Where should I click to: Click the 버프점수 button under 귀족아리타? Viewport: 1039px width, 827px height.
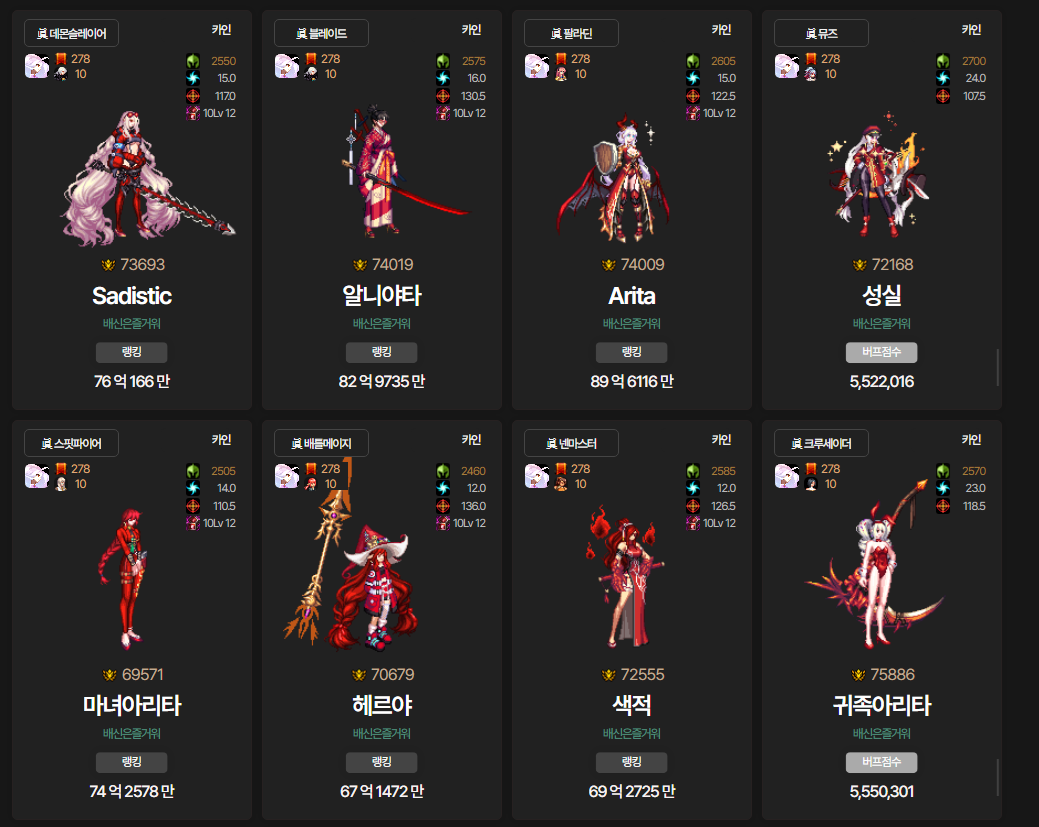coord(881,762)
